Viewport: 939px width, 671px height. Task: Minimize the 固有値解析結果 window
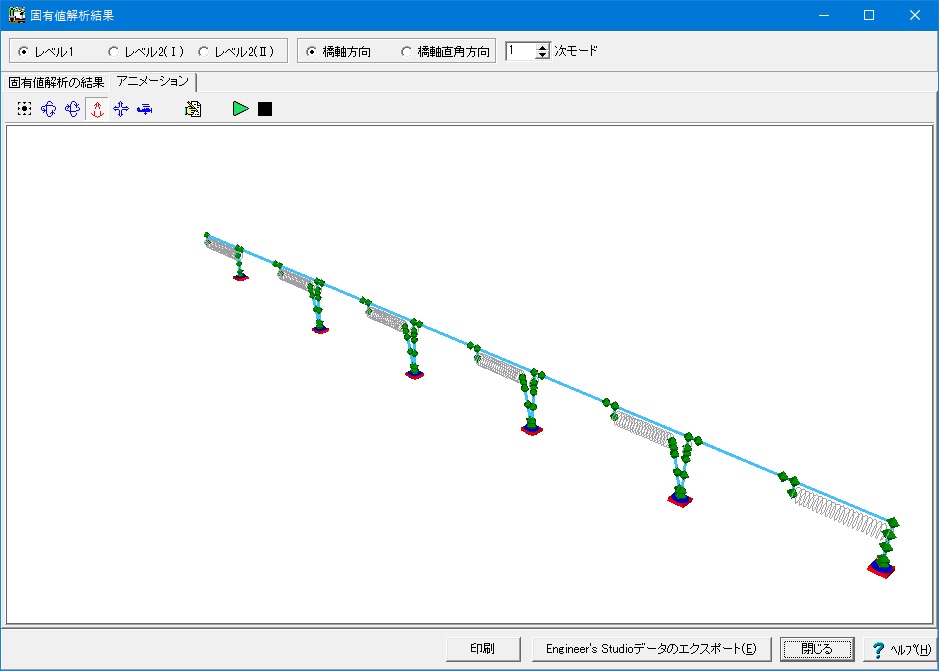click(824, 15)
